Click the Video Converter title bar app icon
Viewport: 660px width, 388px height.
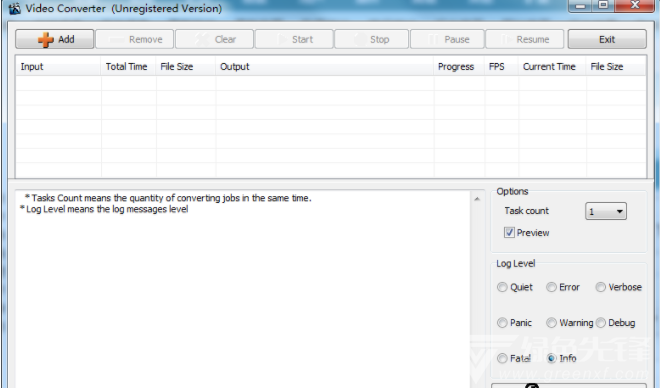tap(14, 8)
